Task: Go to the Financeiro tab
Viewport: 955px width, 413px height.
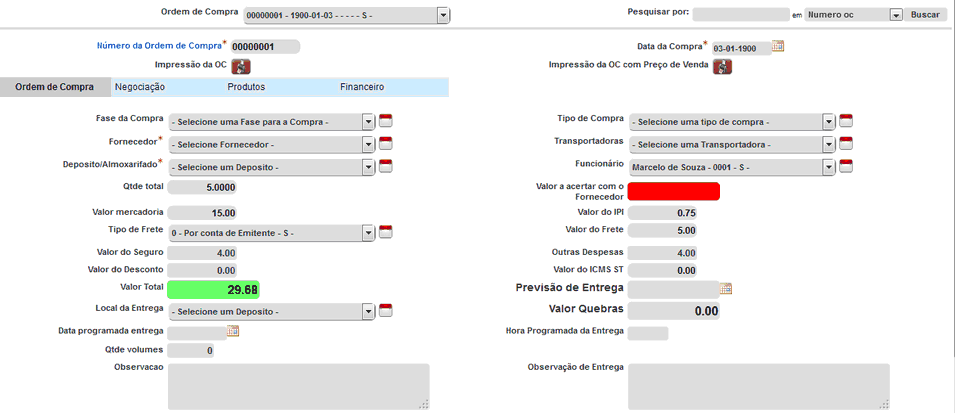Action: pyautogui.click(x=362, y=87)
